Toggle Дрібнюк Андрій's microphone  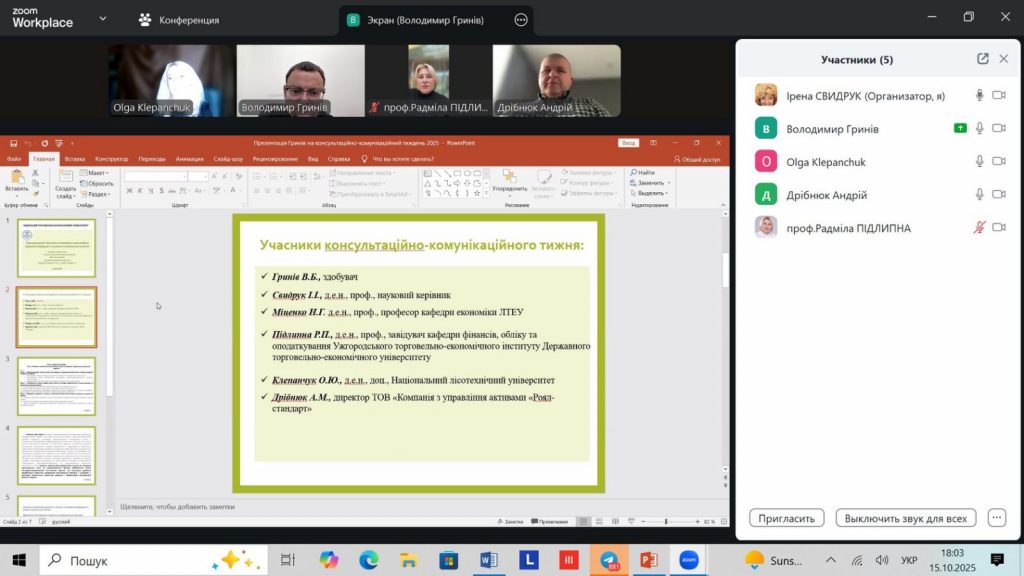[980, 194]
